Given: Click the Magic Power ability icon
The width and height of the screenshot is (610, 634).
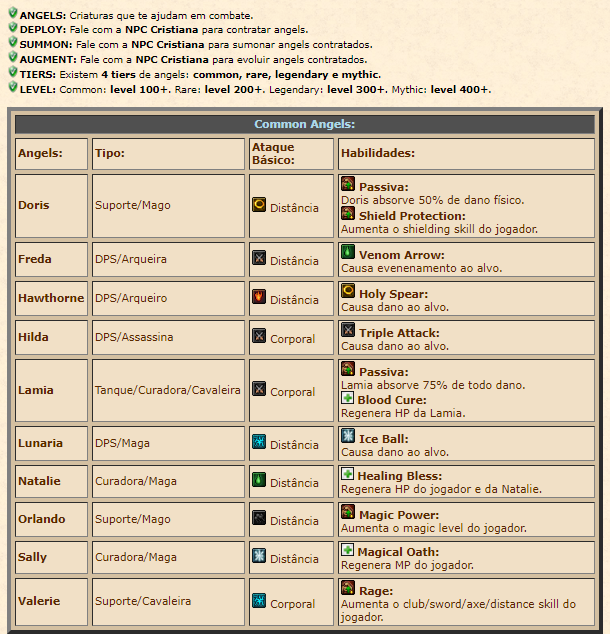Looking at the screenshot, I should tap(348, 511).
